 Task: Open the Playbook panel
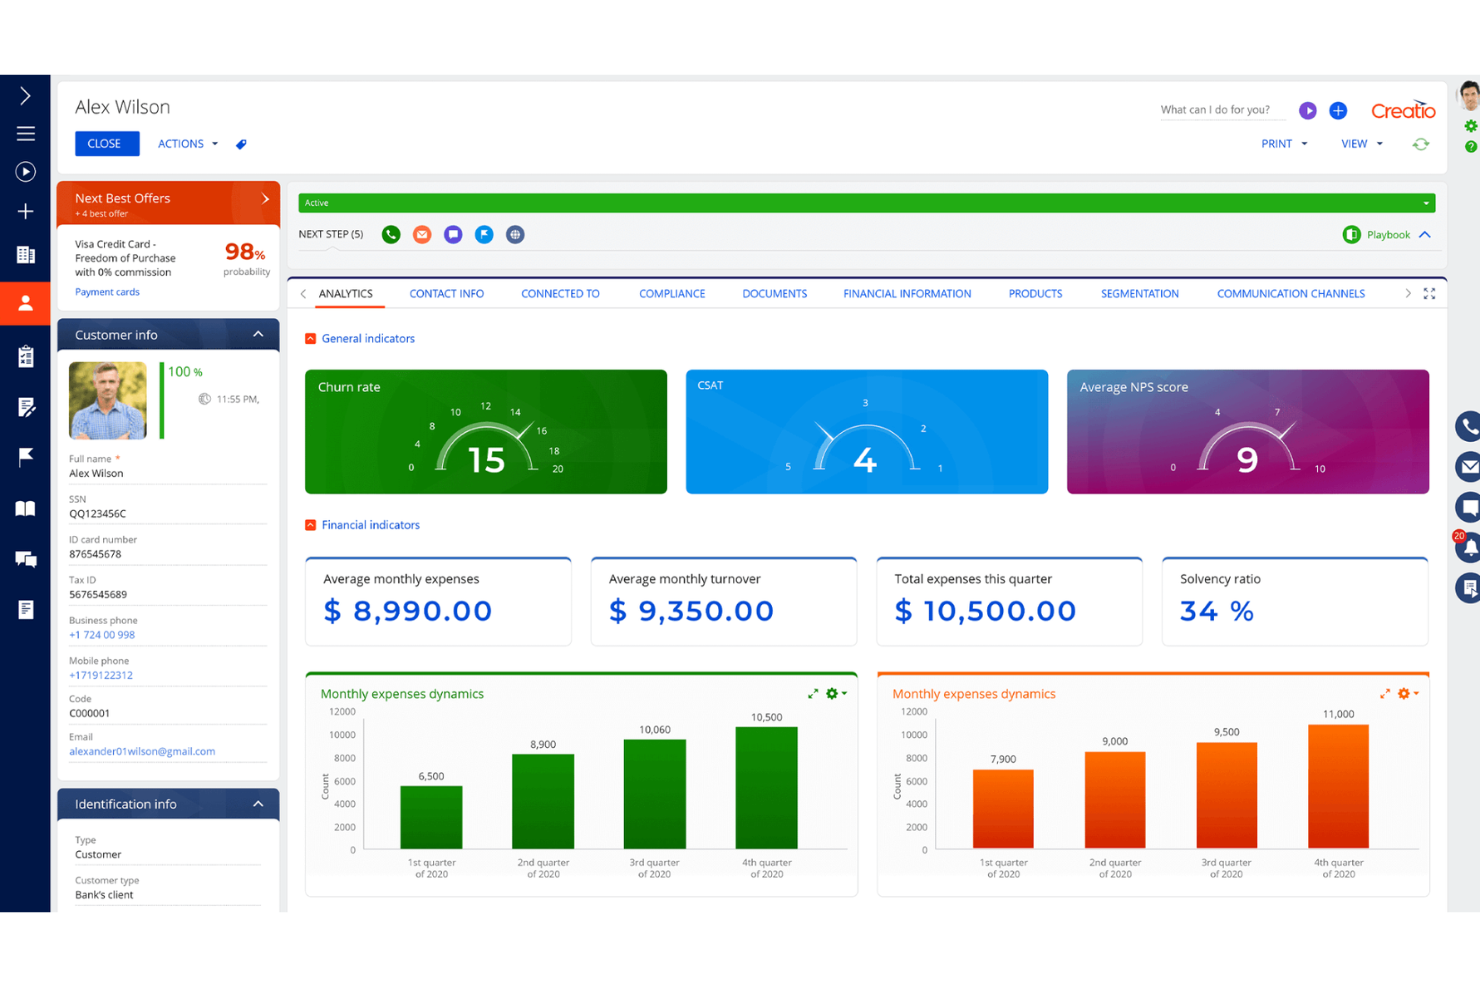pyautogui.click(x=1388, y=234)
